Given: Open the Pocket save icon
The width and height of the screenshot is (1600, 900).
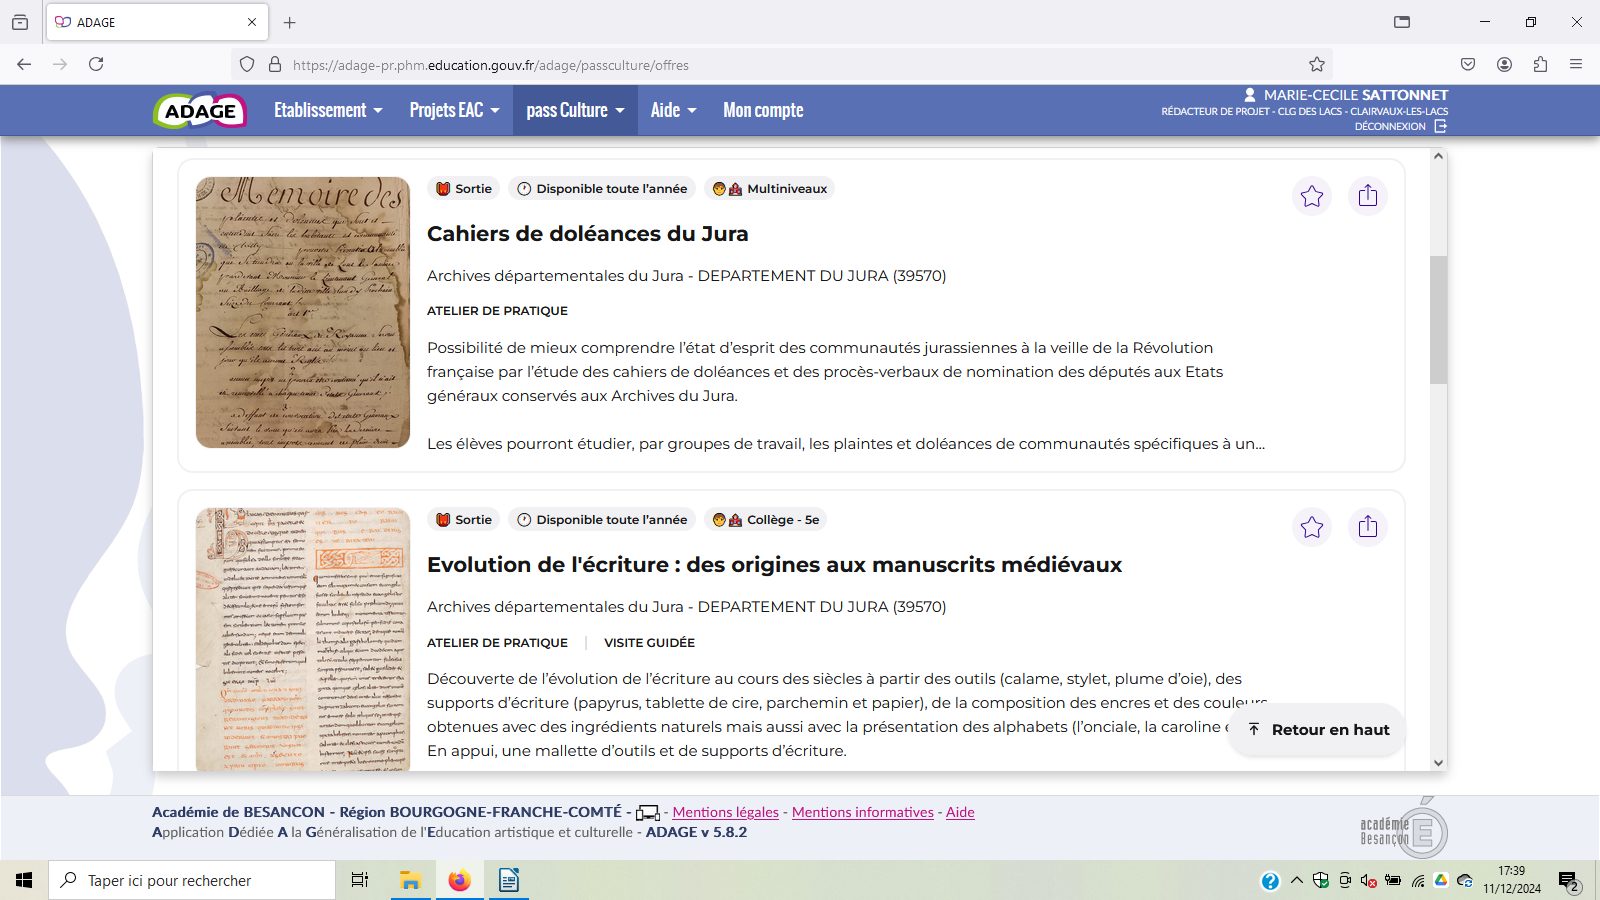Looking at the screenshot, I should tap(1468, 64).
